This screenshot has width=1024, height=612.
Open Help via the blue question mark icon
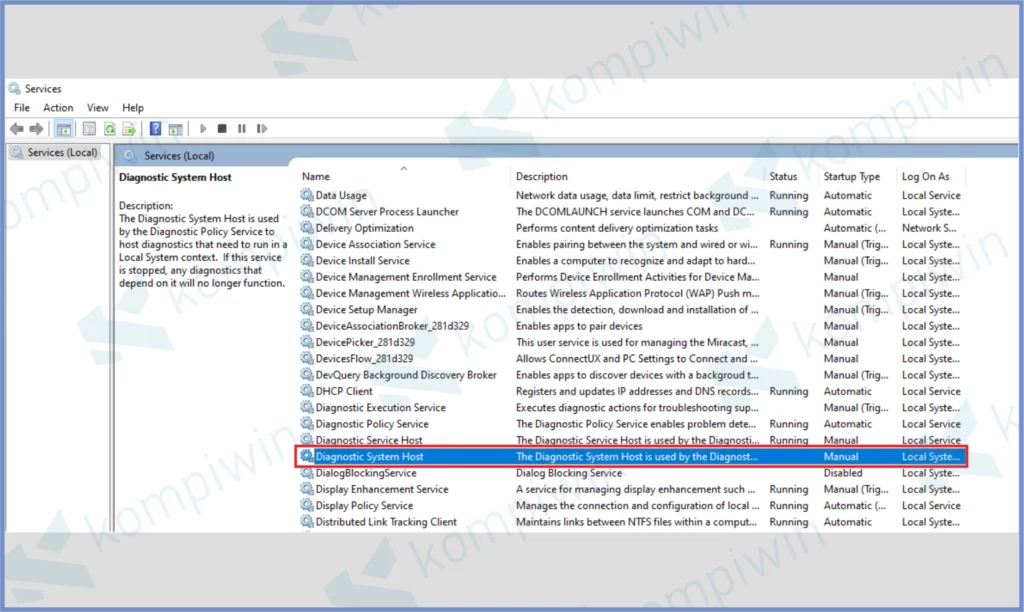[156, 129]
